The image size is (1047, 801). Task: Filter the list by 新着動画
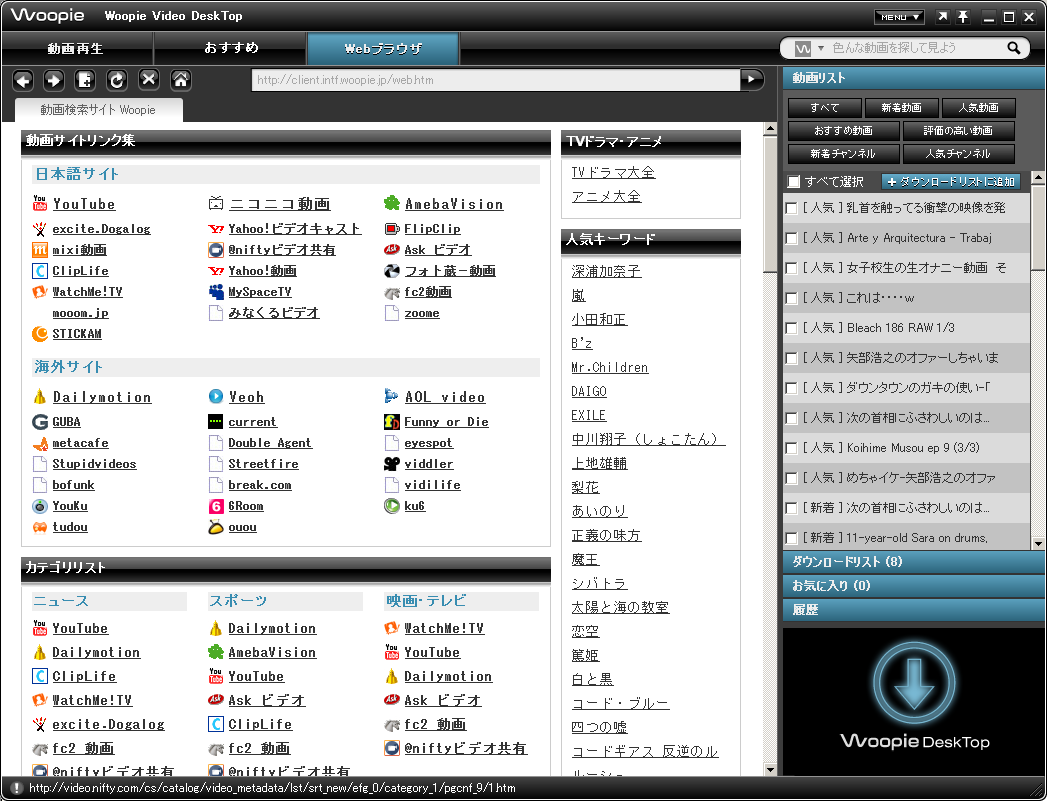tap(901, 107)
